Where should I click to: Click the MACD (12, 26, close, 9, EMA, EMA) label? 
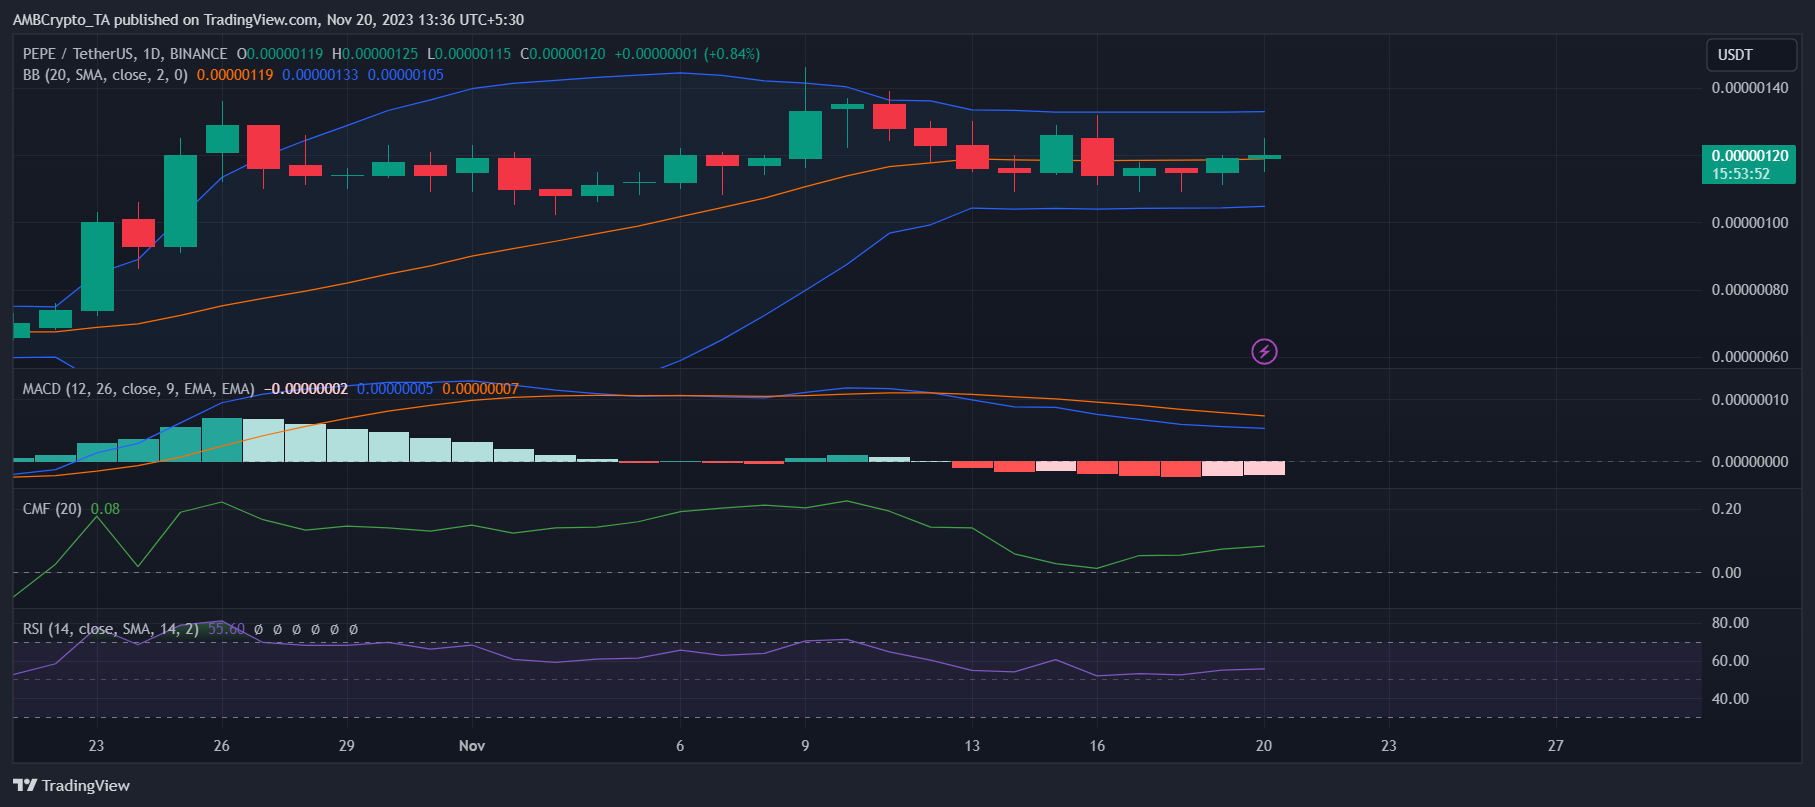click(x=138, y=389)
